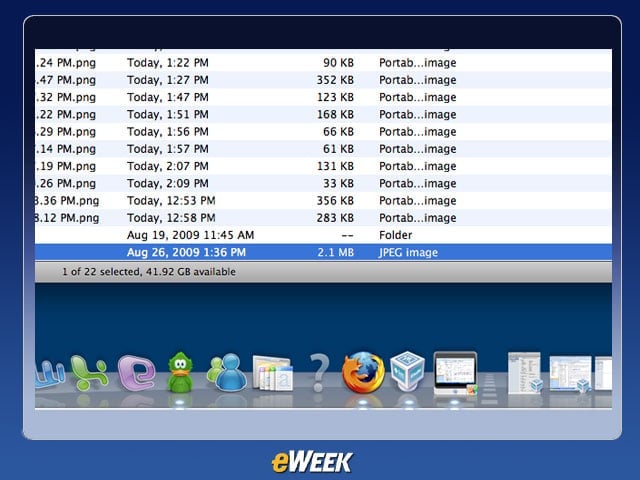This screenshot has height=480, width=640.
Task: Click the partially visible third minimized window
Action: tap(603, 373)
